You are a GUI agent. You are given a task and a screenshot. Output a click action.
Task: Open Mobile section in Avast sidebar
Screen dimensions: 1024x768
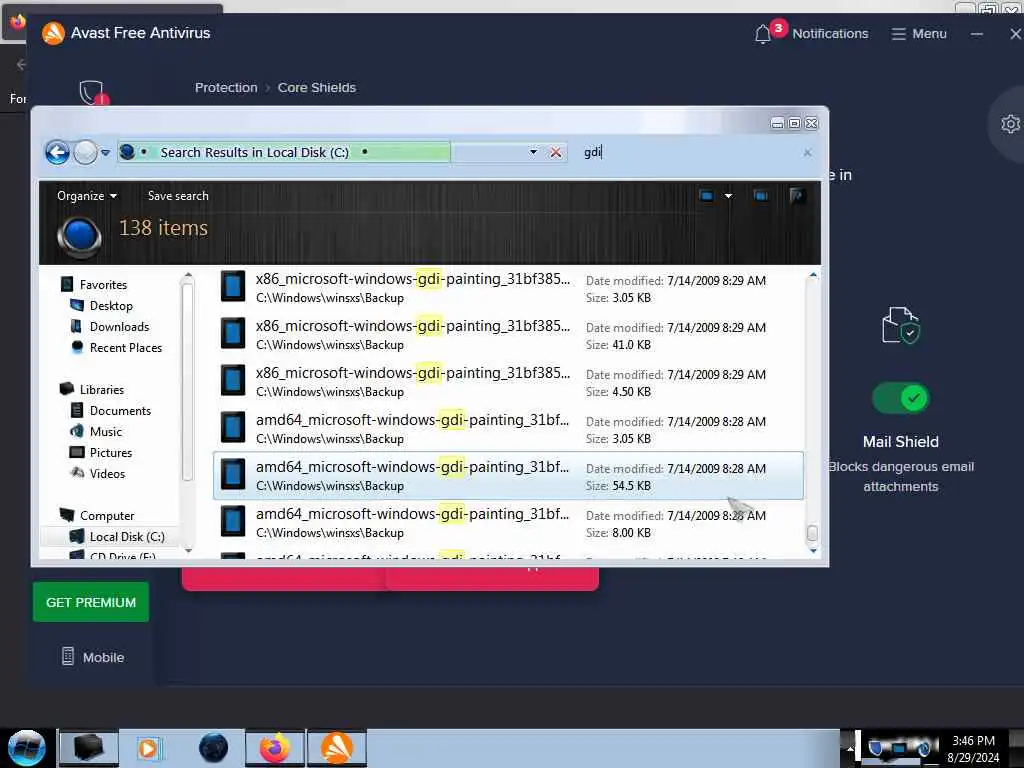point(92,657)
